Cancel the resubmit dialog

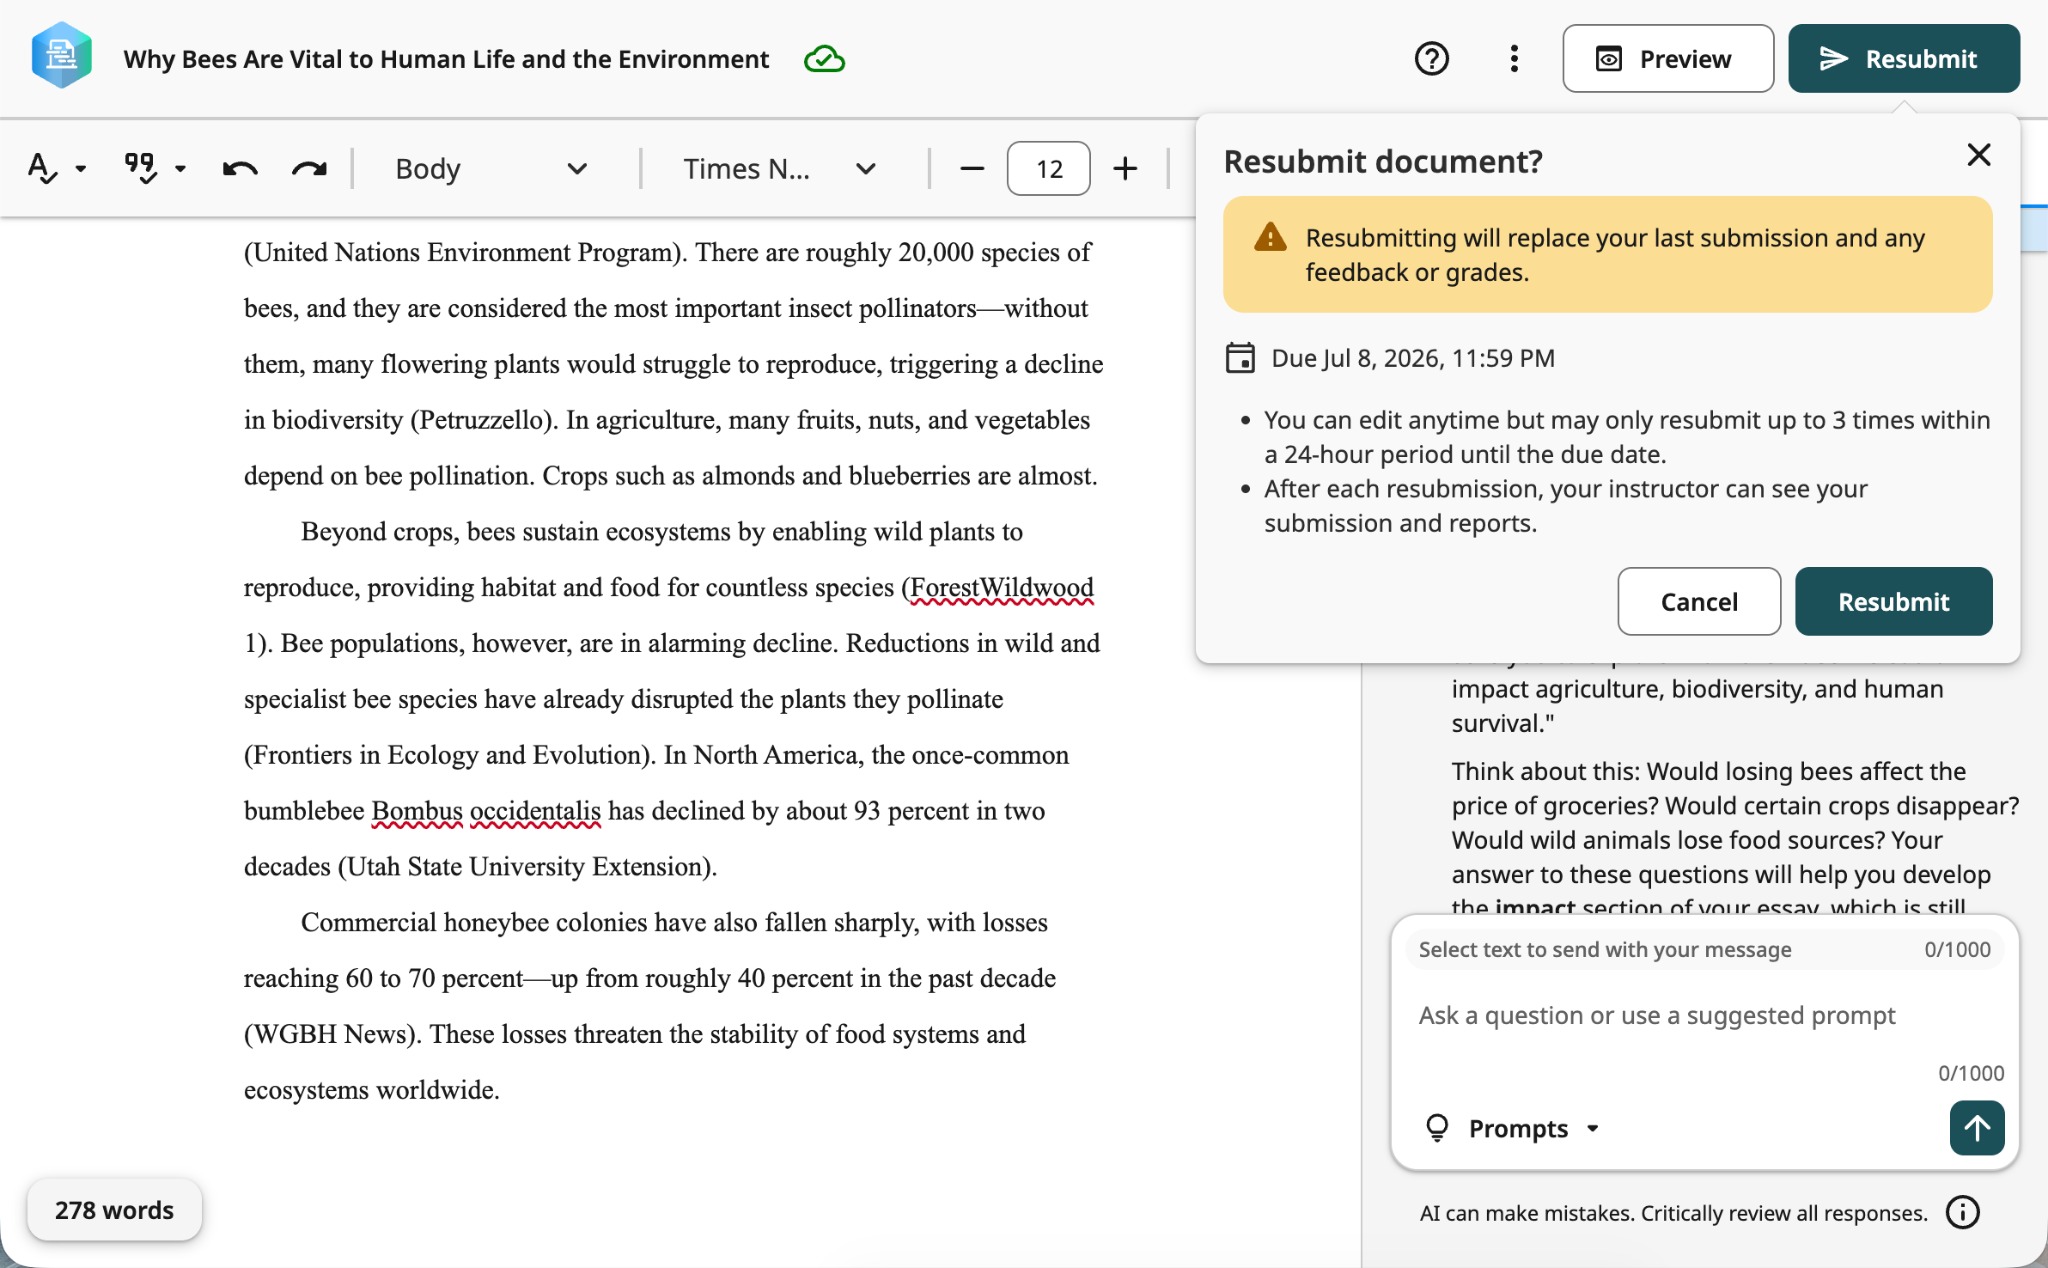1699,601
